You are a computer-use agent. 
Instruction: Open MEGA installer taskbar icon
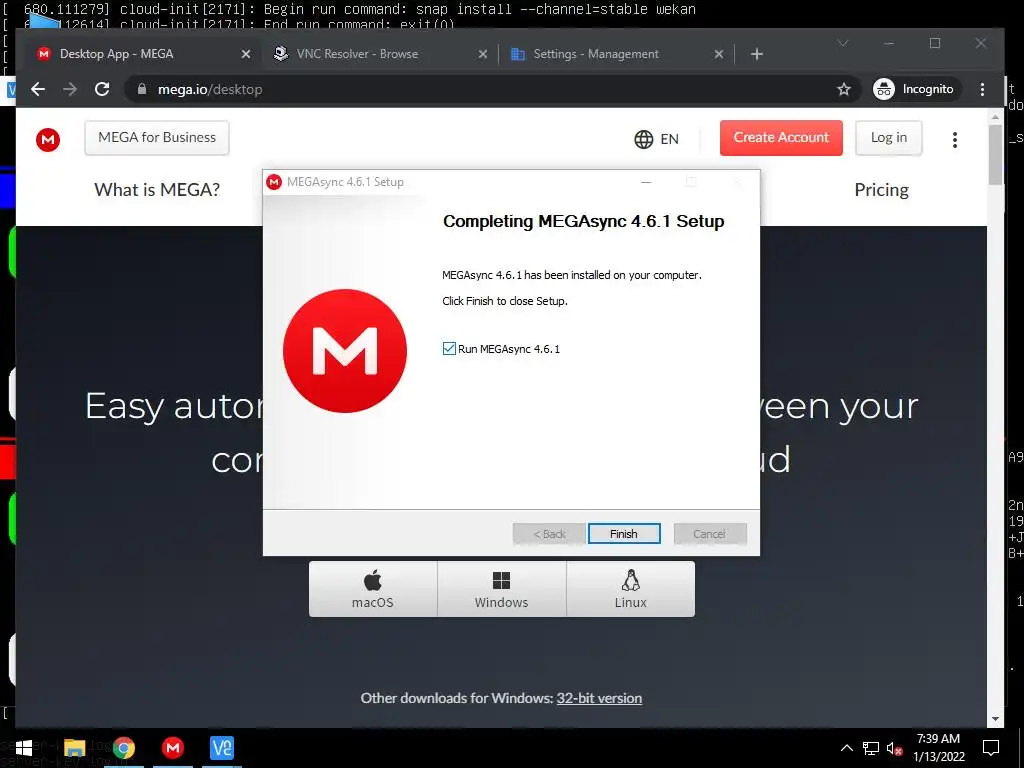[x=173, y=748]
